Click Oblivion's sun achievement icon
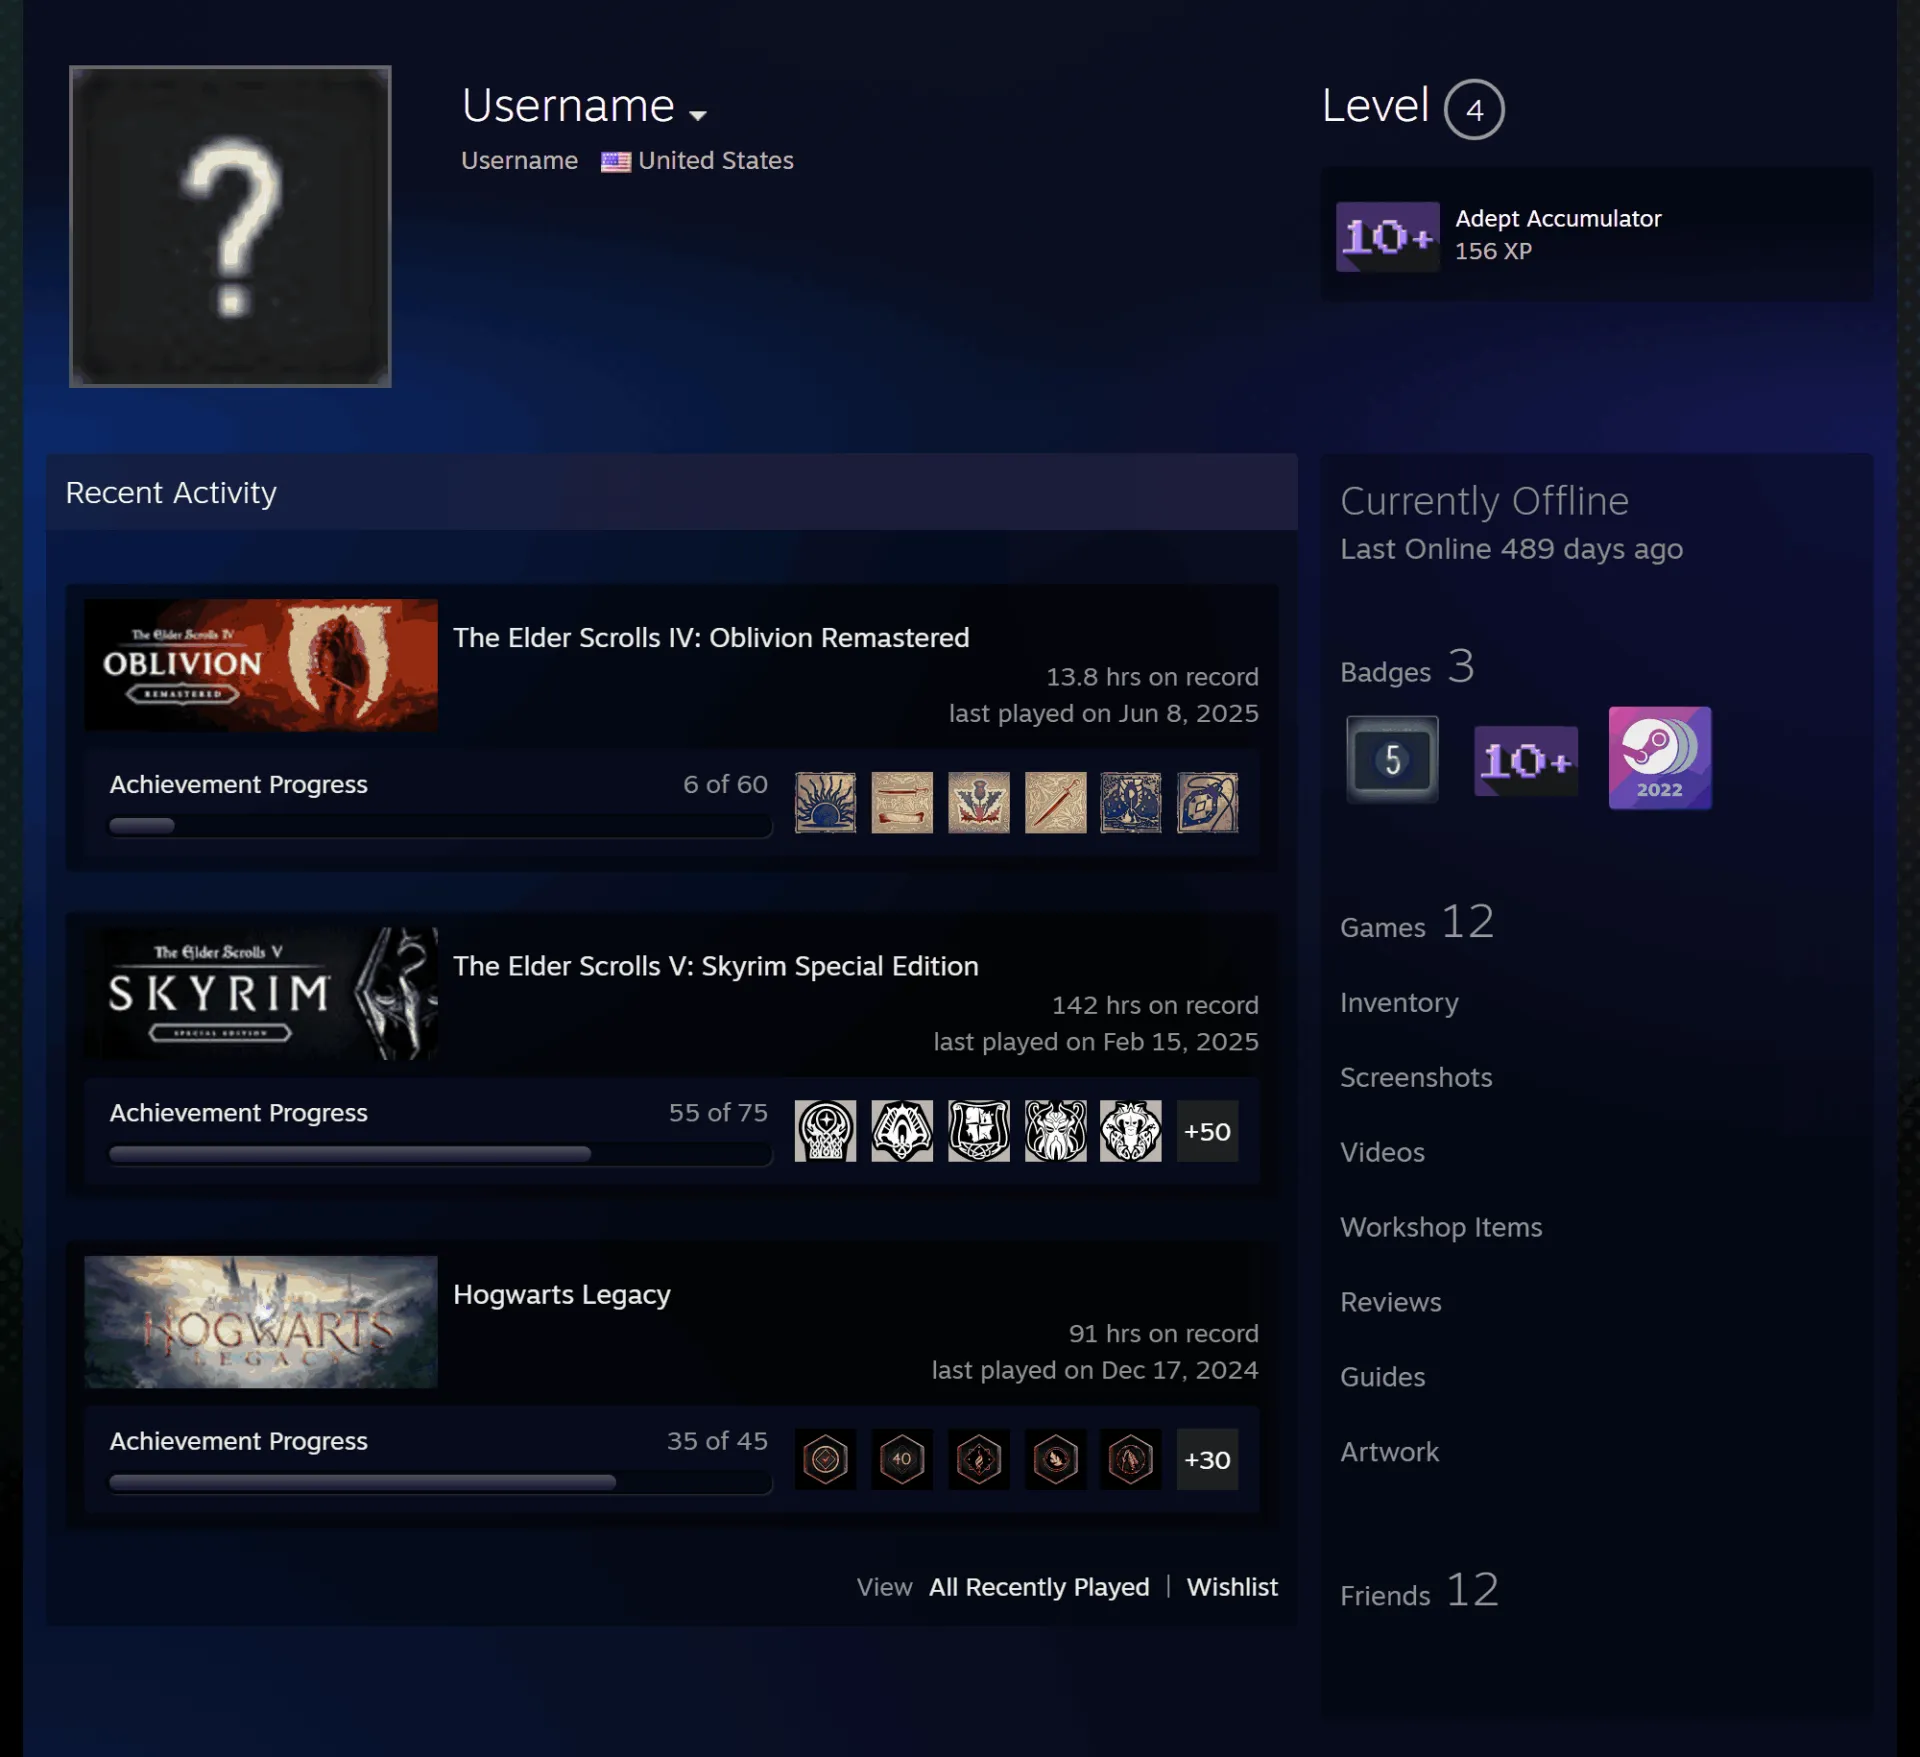1920x1757 pixels. (x=825, y=802)
